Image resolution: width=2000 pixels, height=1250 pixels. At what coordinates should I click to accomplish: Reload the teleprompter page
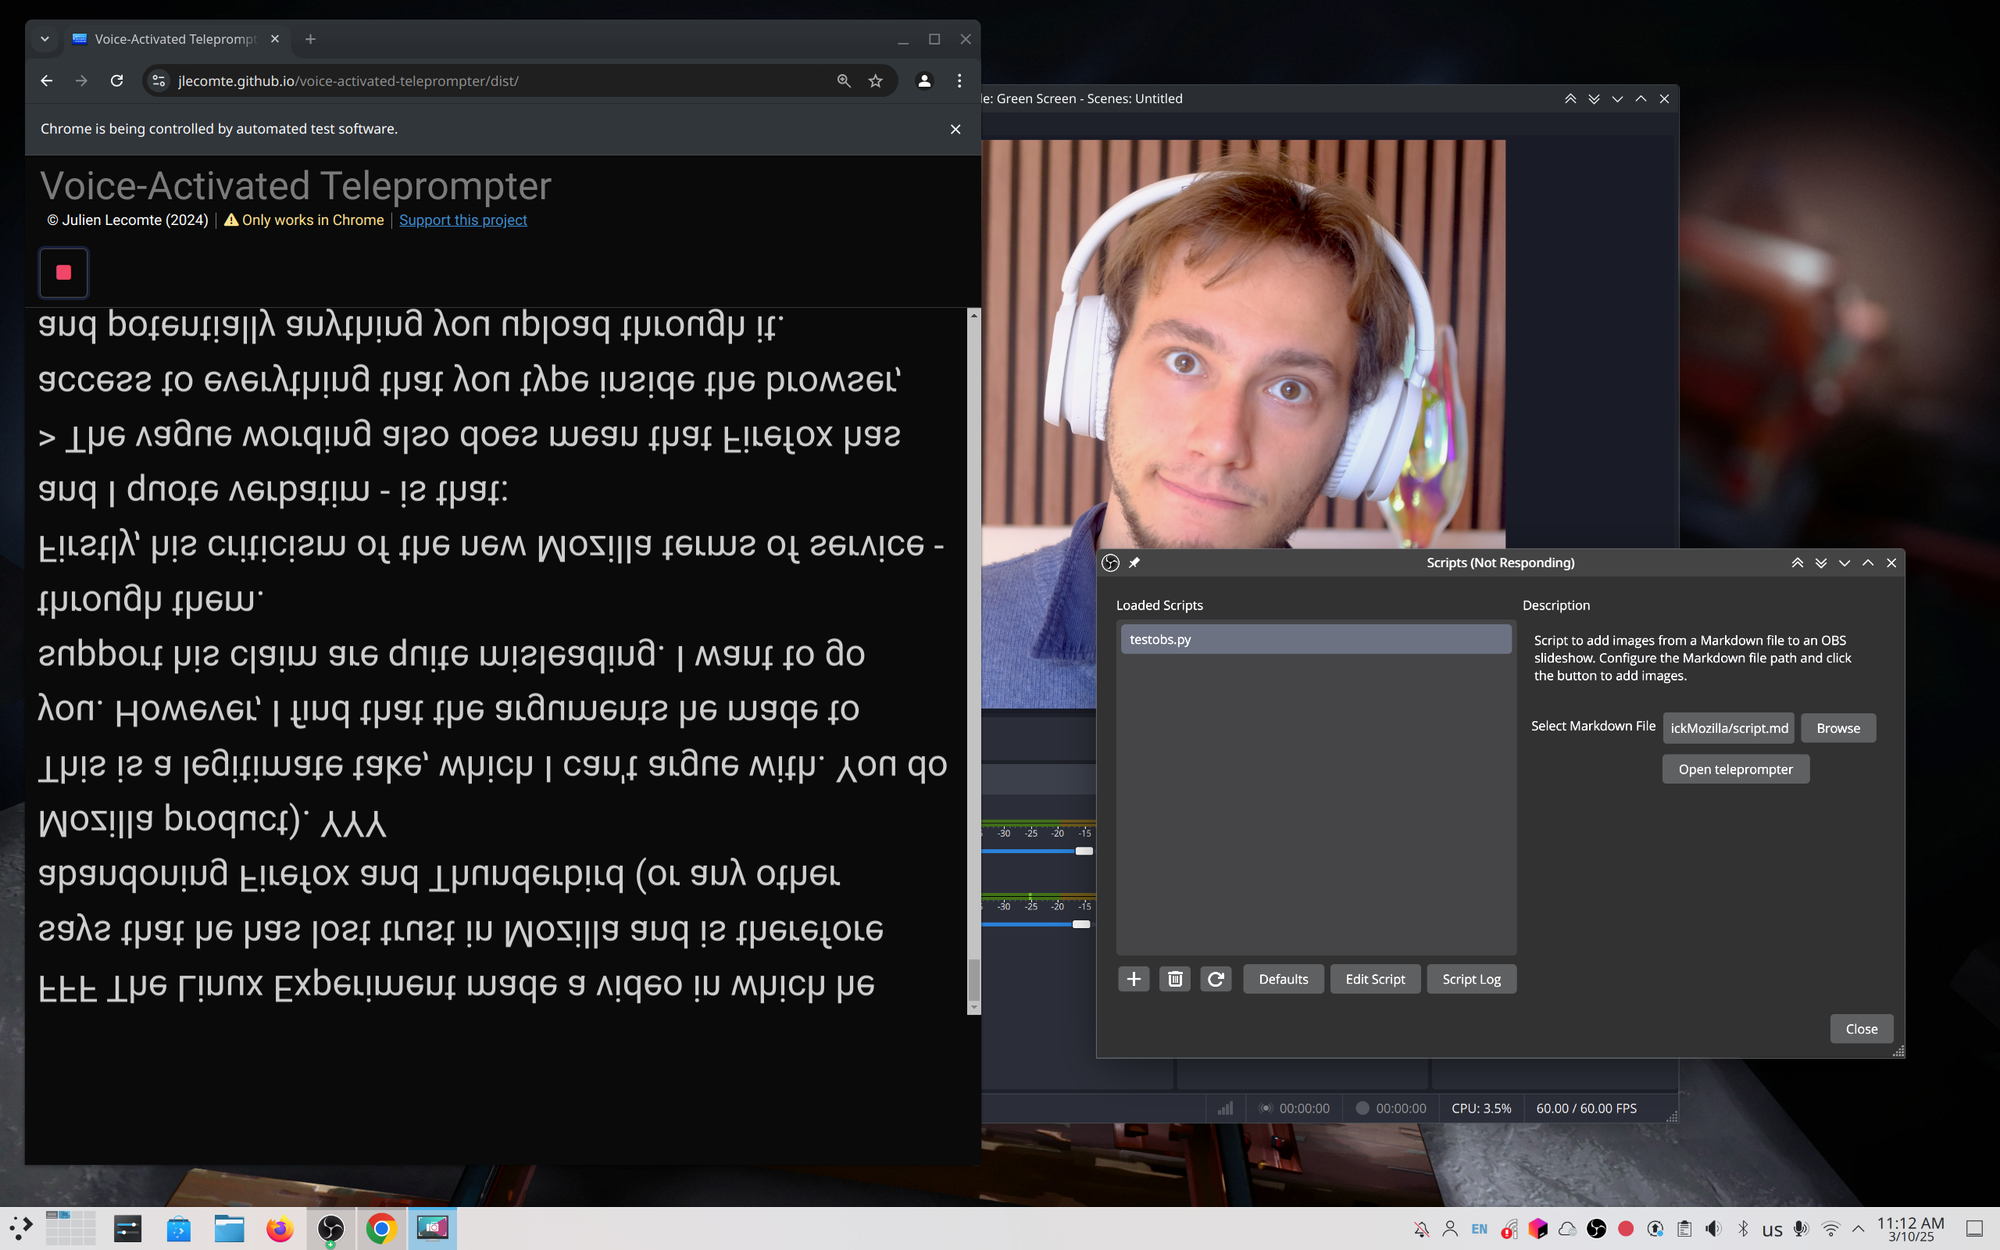pyautogui.click(x=117, y=81)
